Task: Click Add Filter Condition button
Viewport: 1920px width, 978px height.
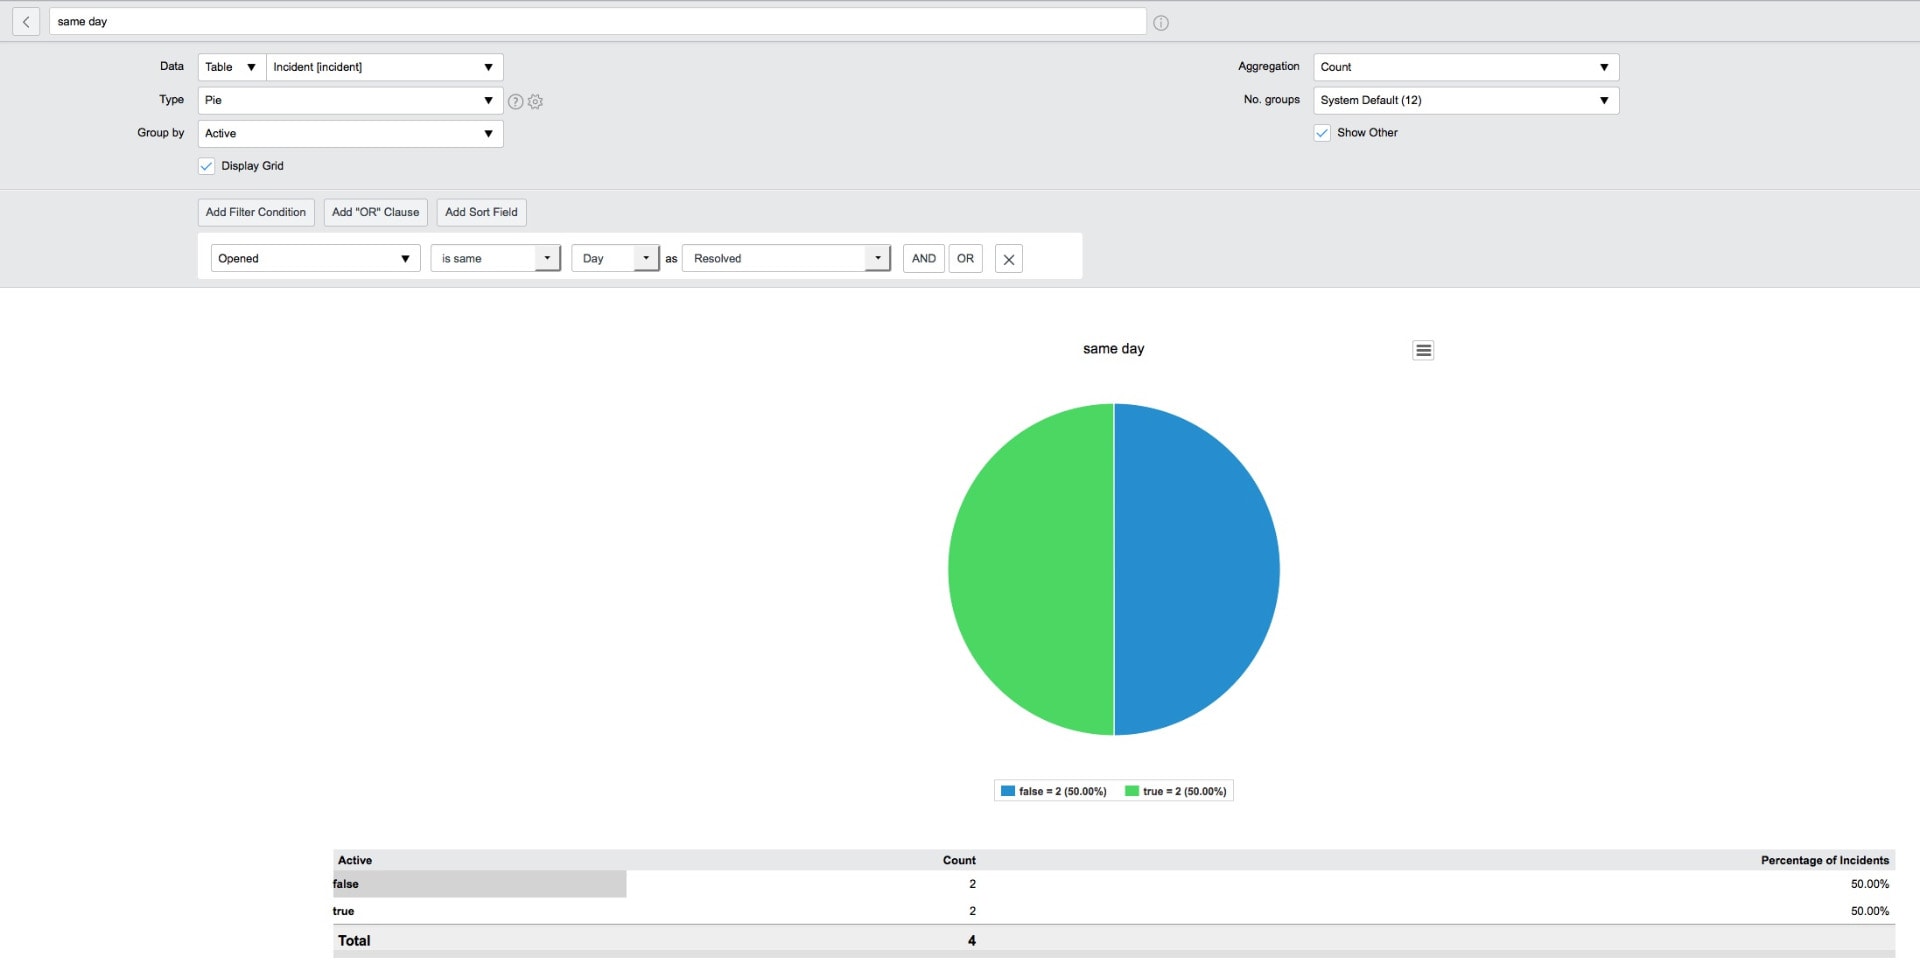Action: (256, 212)
